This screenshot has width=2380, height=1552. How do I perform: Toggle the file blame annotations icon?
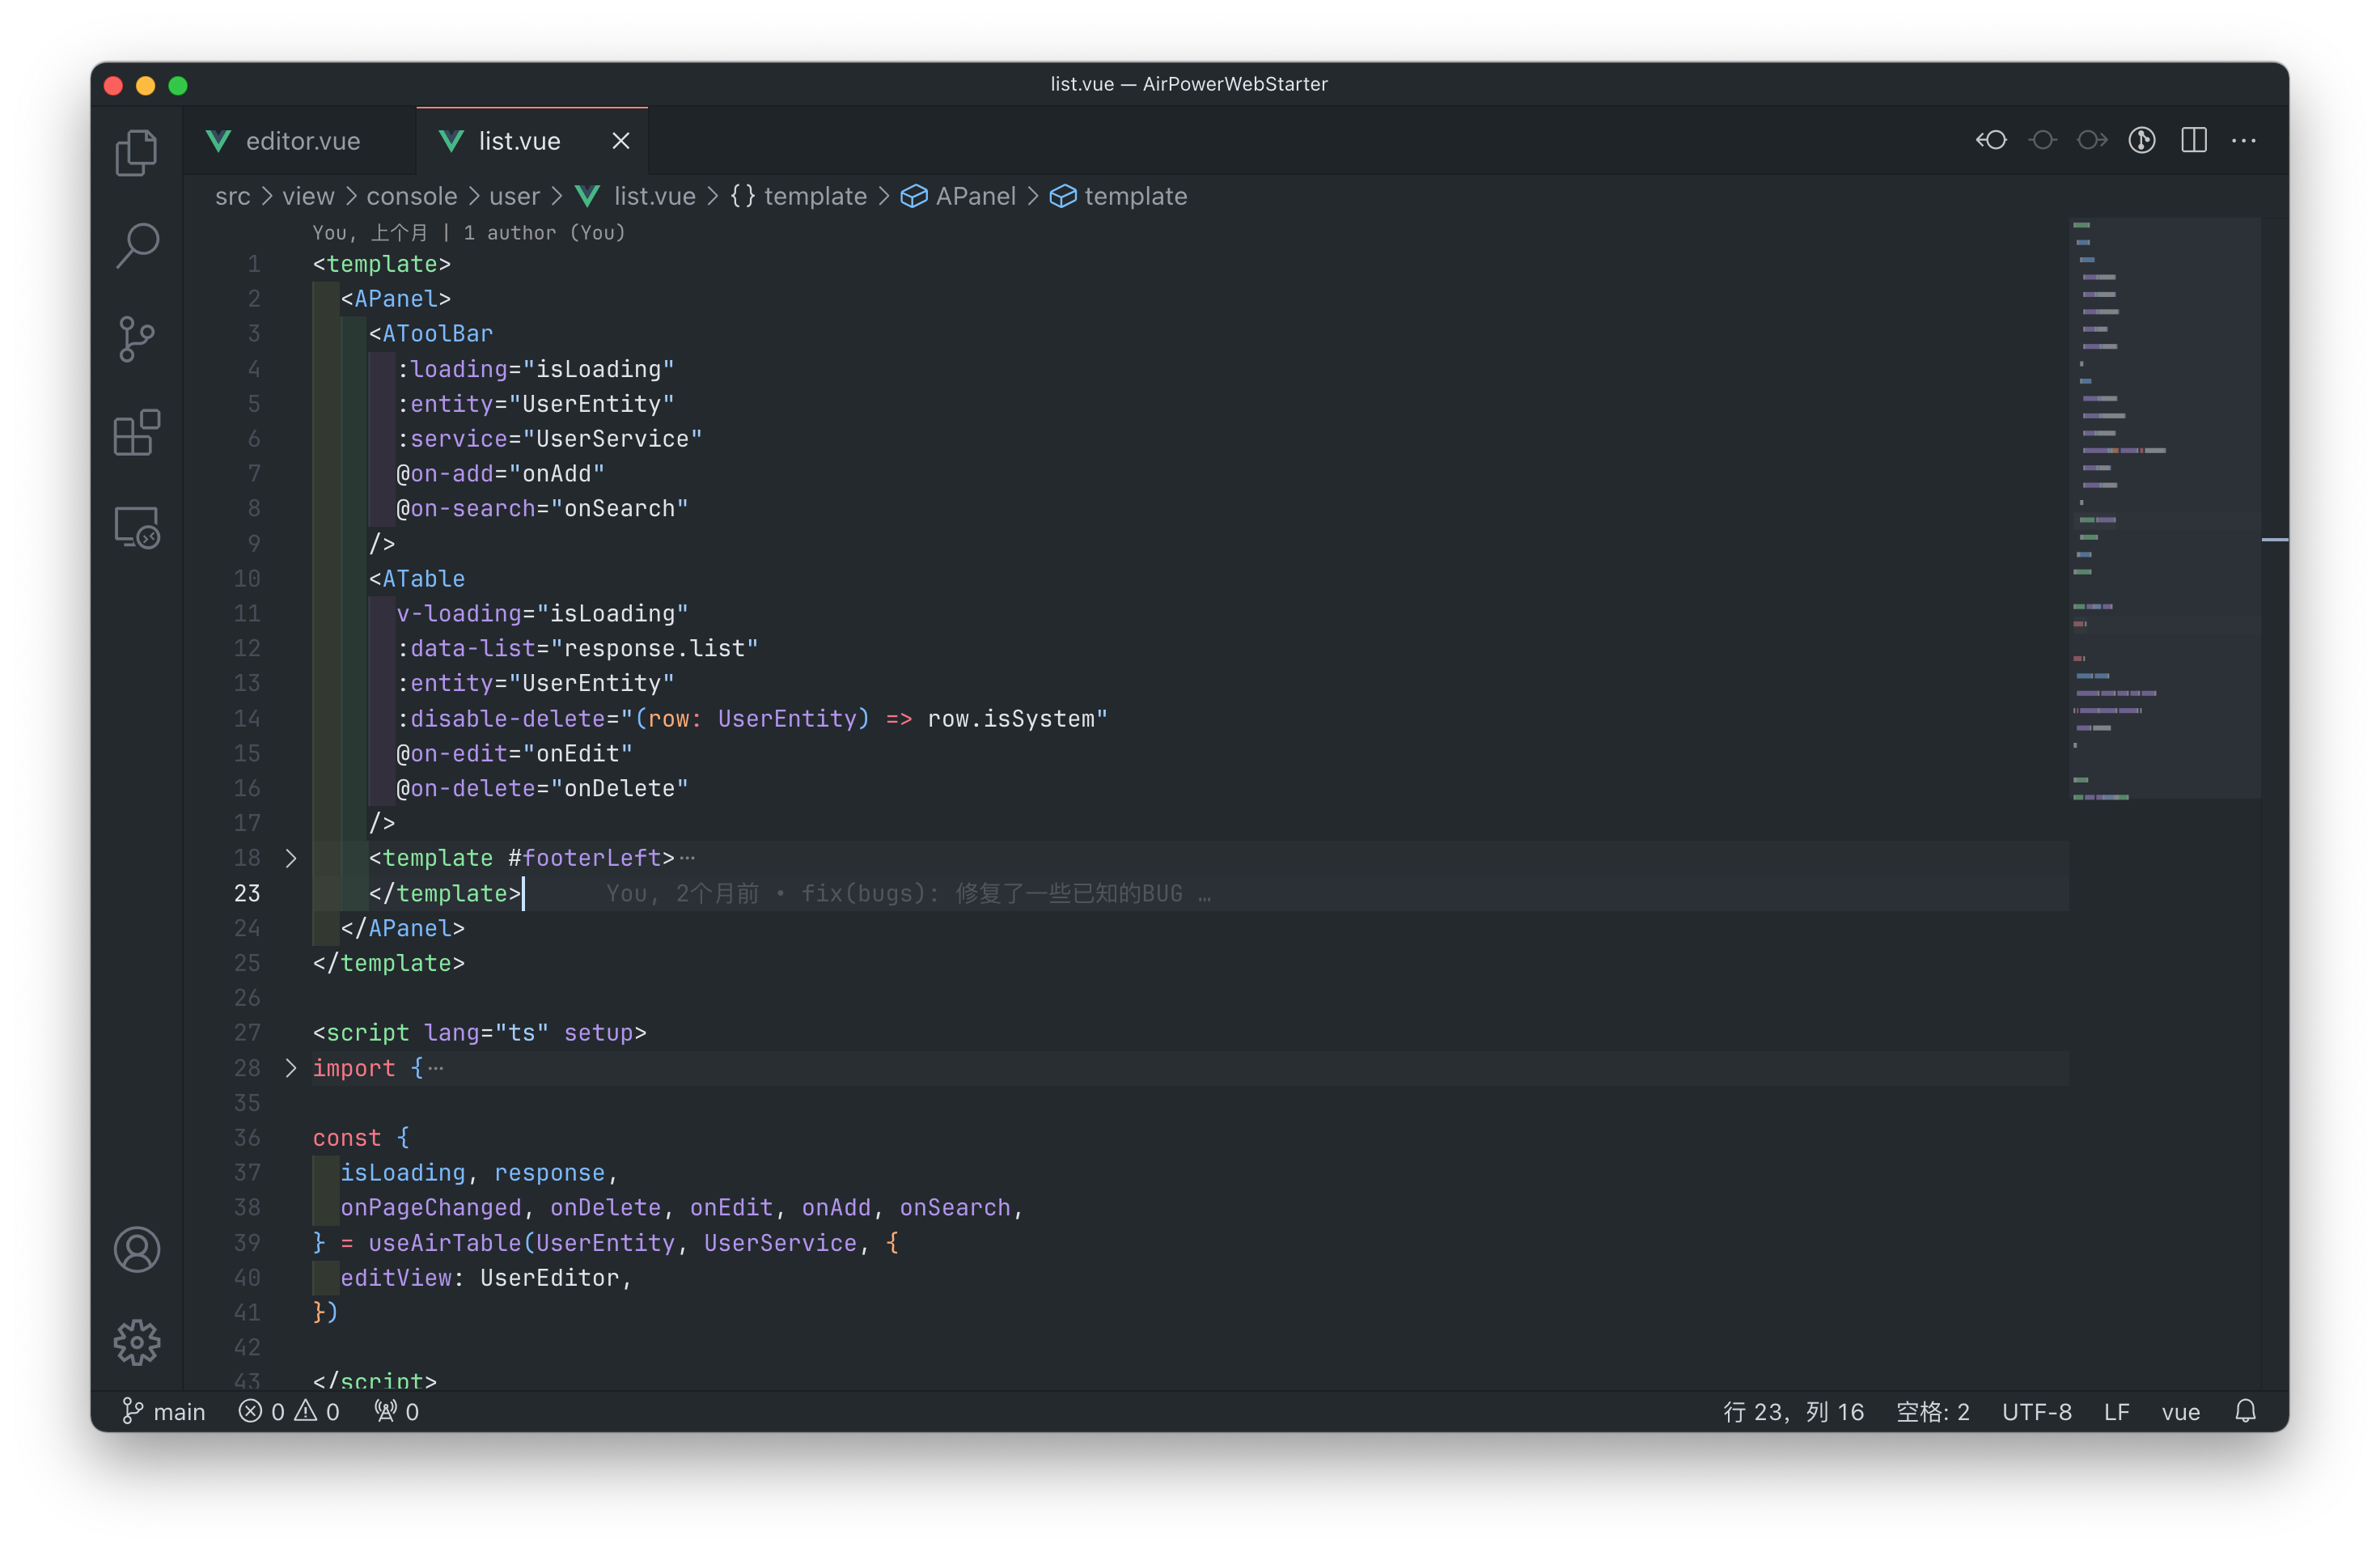[x=2142, y=141]
